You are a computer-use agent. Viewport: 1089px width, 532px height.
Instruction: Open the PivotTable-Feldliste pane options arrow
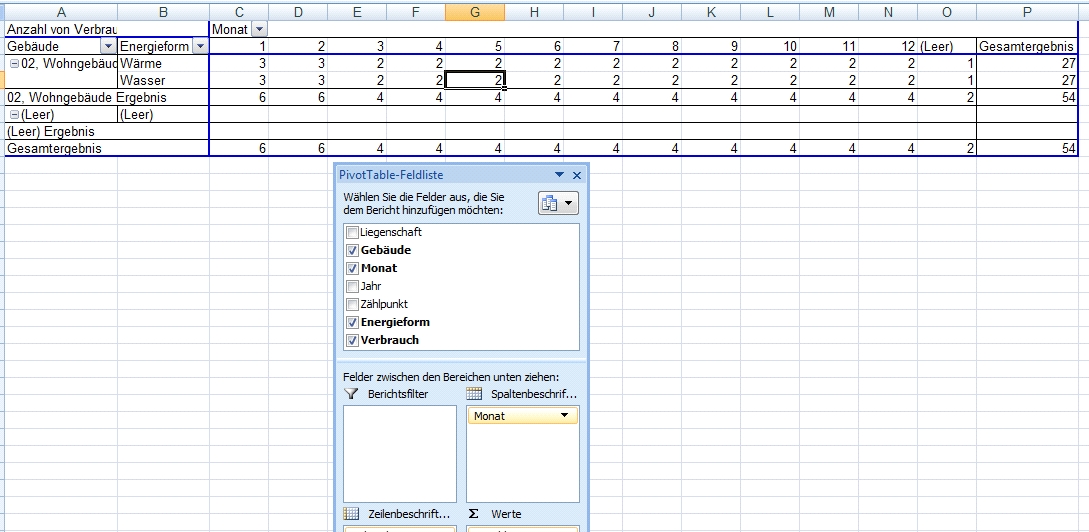tap(560, 175)
